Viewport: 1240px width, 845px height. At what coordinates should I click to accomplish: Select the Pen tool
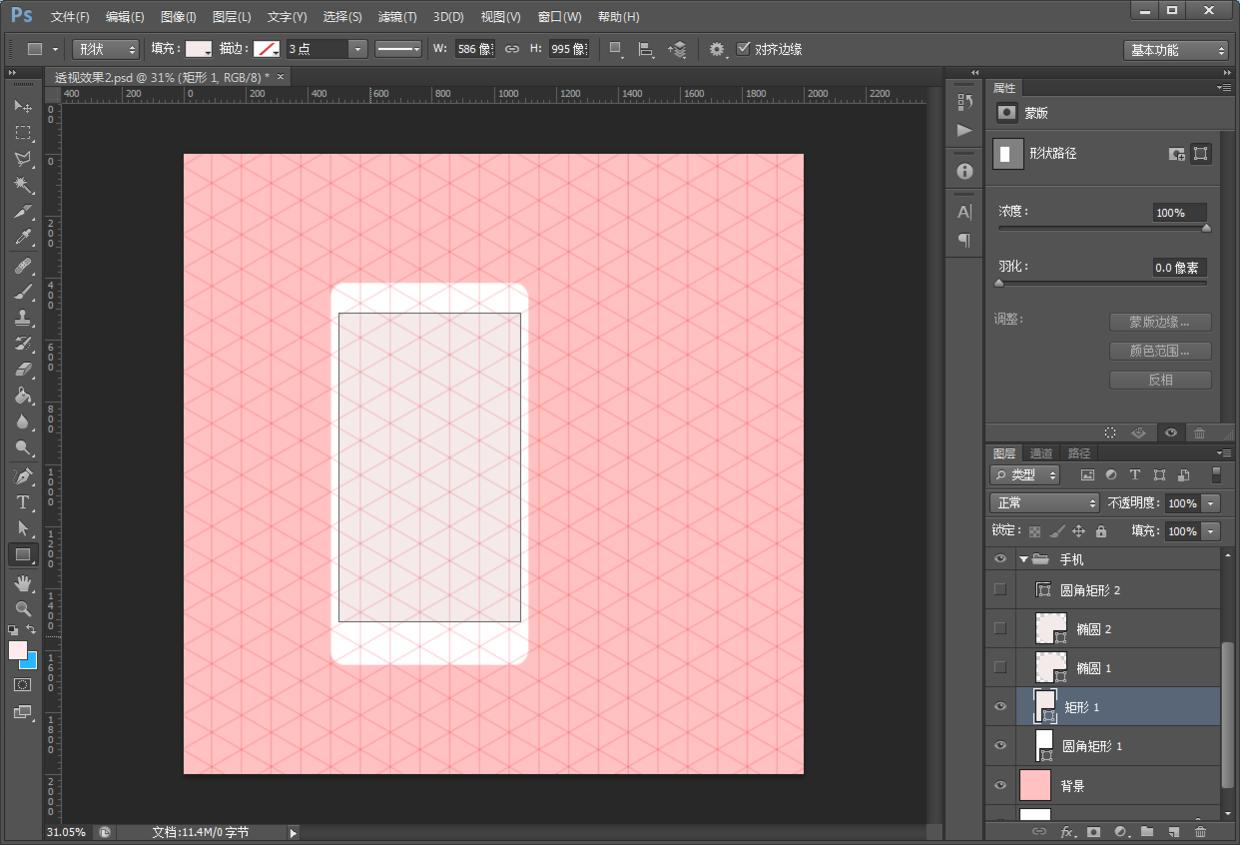23,476
